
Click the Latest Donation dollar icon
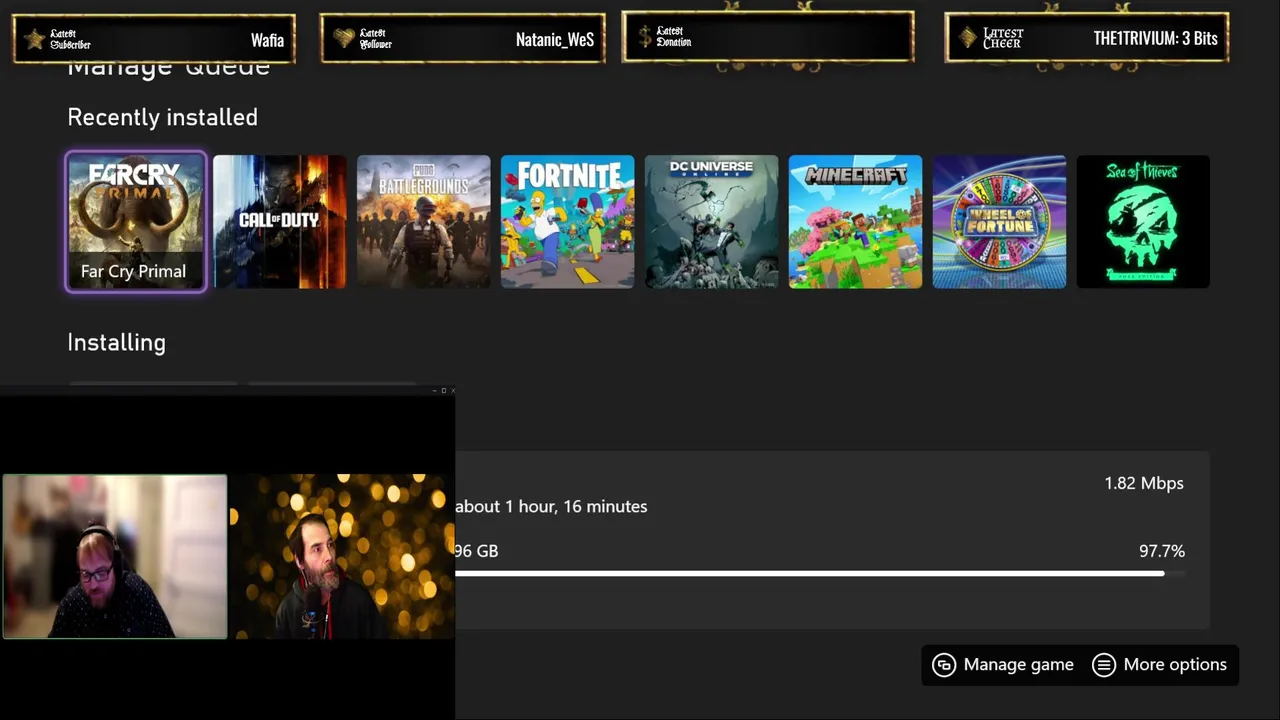[x=645, y=37]
